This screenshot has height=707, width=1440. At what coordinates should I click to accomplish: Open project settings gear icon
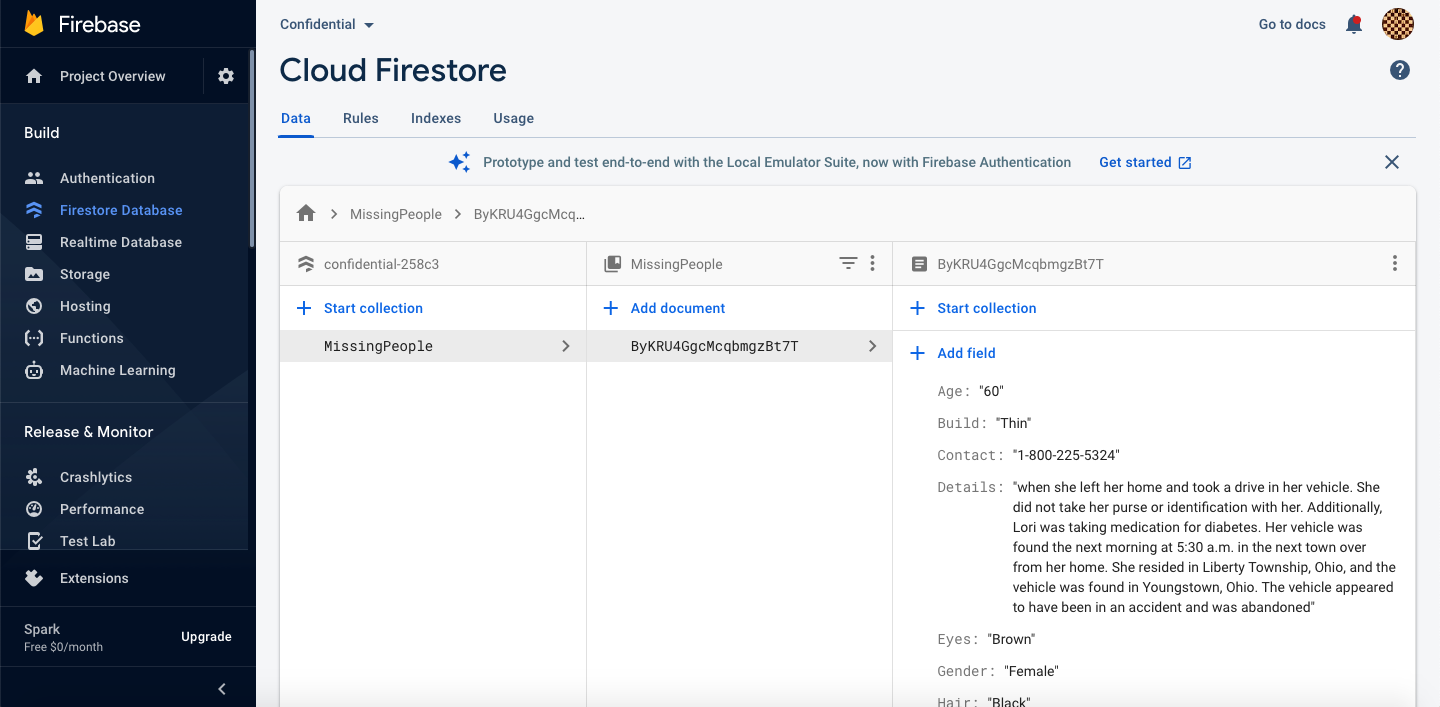226,76
